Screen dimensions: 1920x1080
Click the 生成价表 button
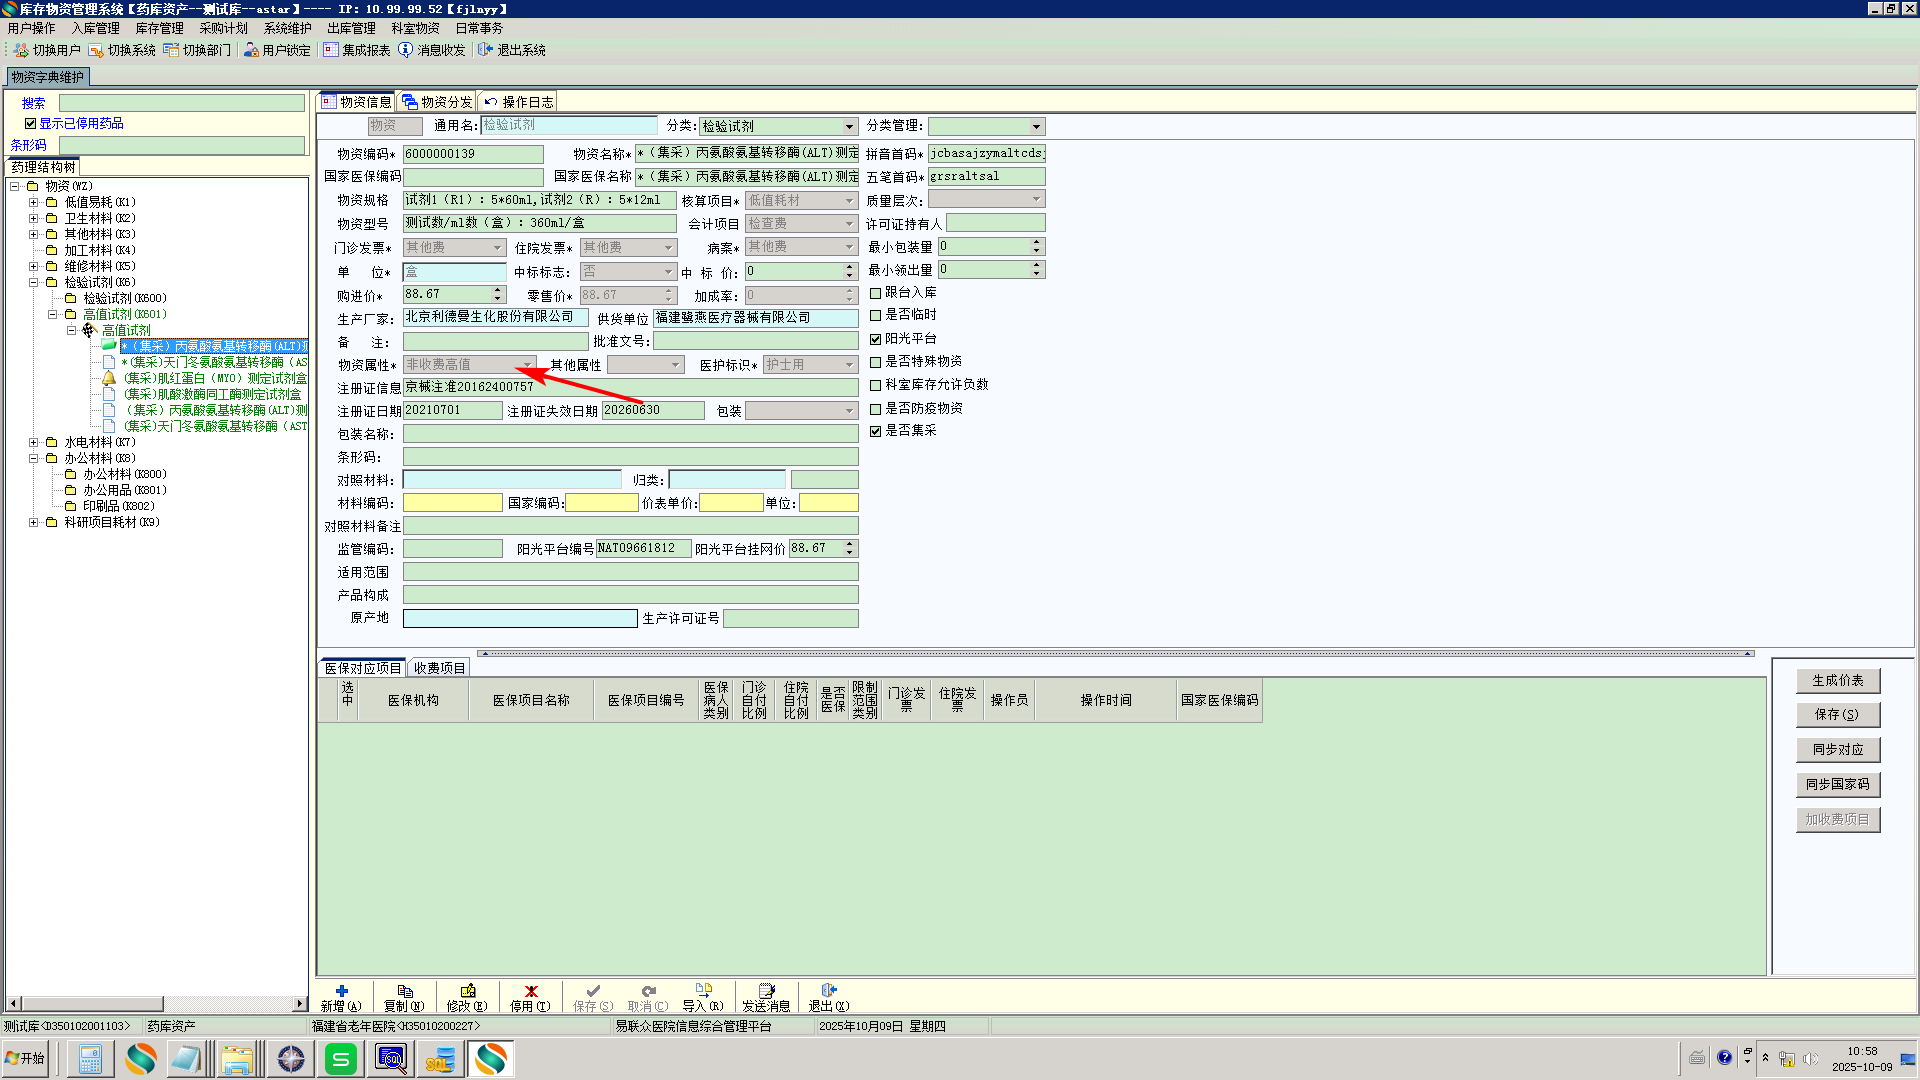(x=1837, y=680)
